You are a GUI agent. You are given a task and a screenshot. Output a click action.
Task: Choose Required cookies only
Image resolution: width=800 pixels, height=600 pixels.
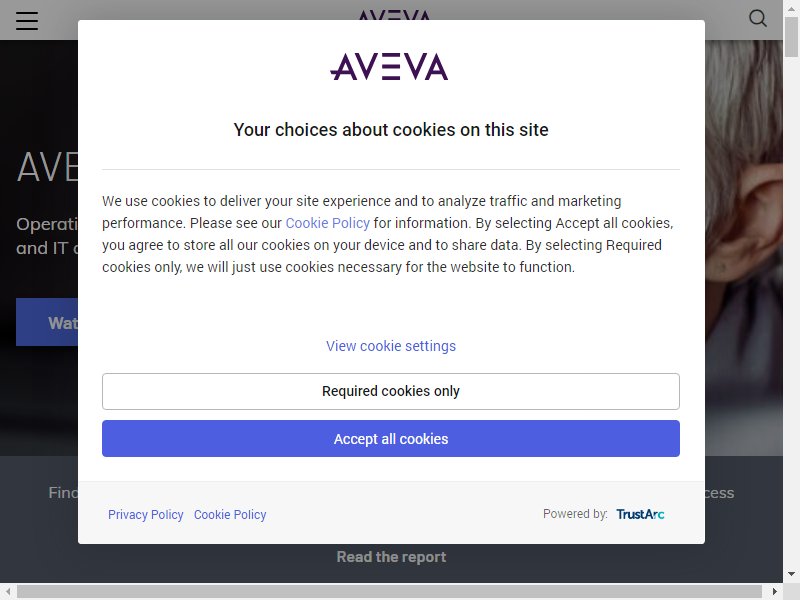click(x=391, y=391)
